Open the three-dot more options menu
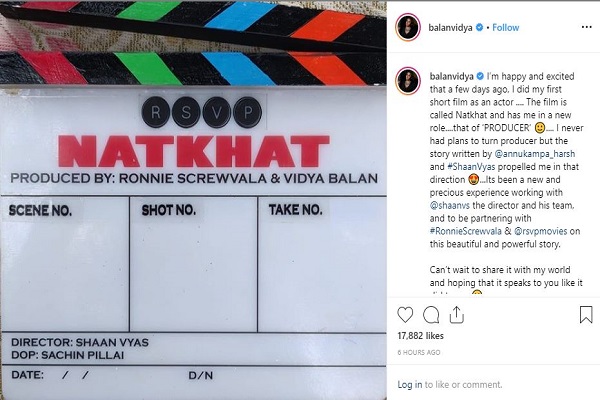 [x=586, y=27]
